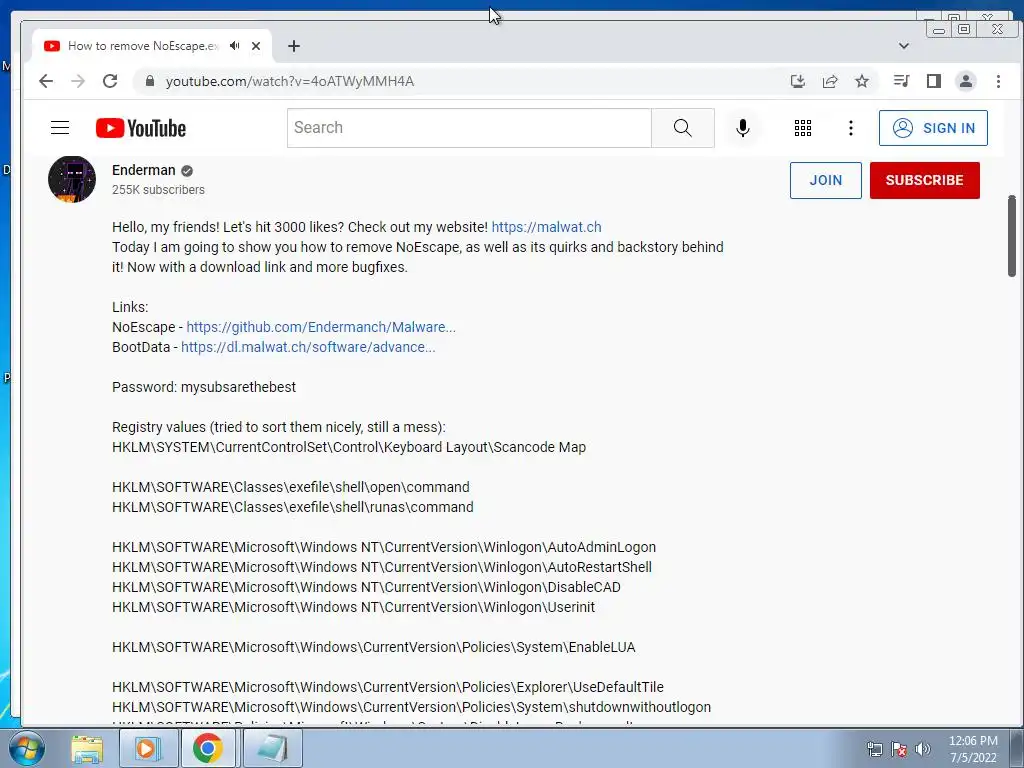The image size is (1024, 768).
Task: Click the exefile\shell\open\command line
Action: click(x=291, y=487)
